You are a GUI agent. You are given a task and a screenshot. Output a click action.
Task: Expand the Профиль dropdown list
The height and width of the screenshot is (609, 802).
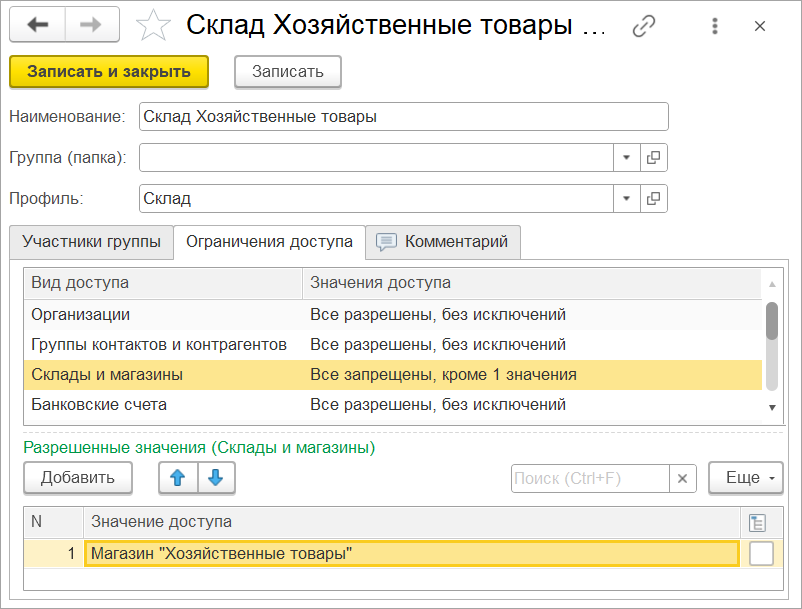point(626,198)
